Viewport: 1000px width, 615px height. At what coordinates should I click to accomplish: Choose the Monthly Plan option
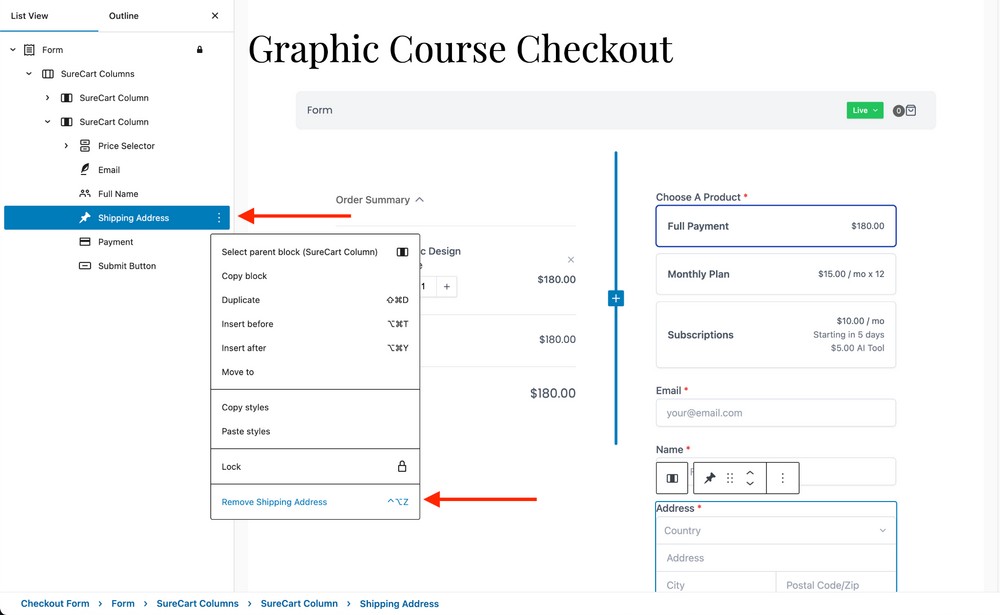click(x=776, y=274)
